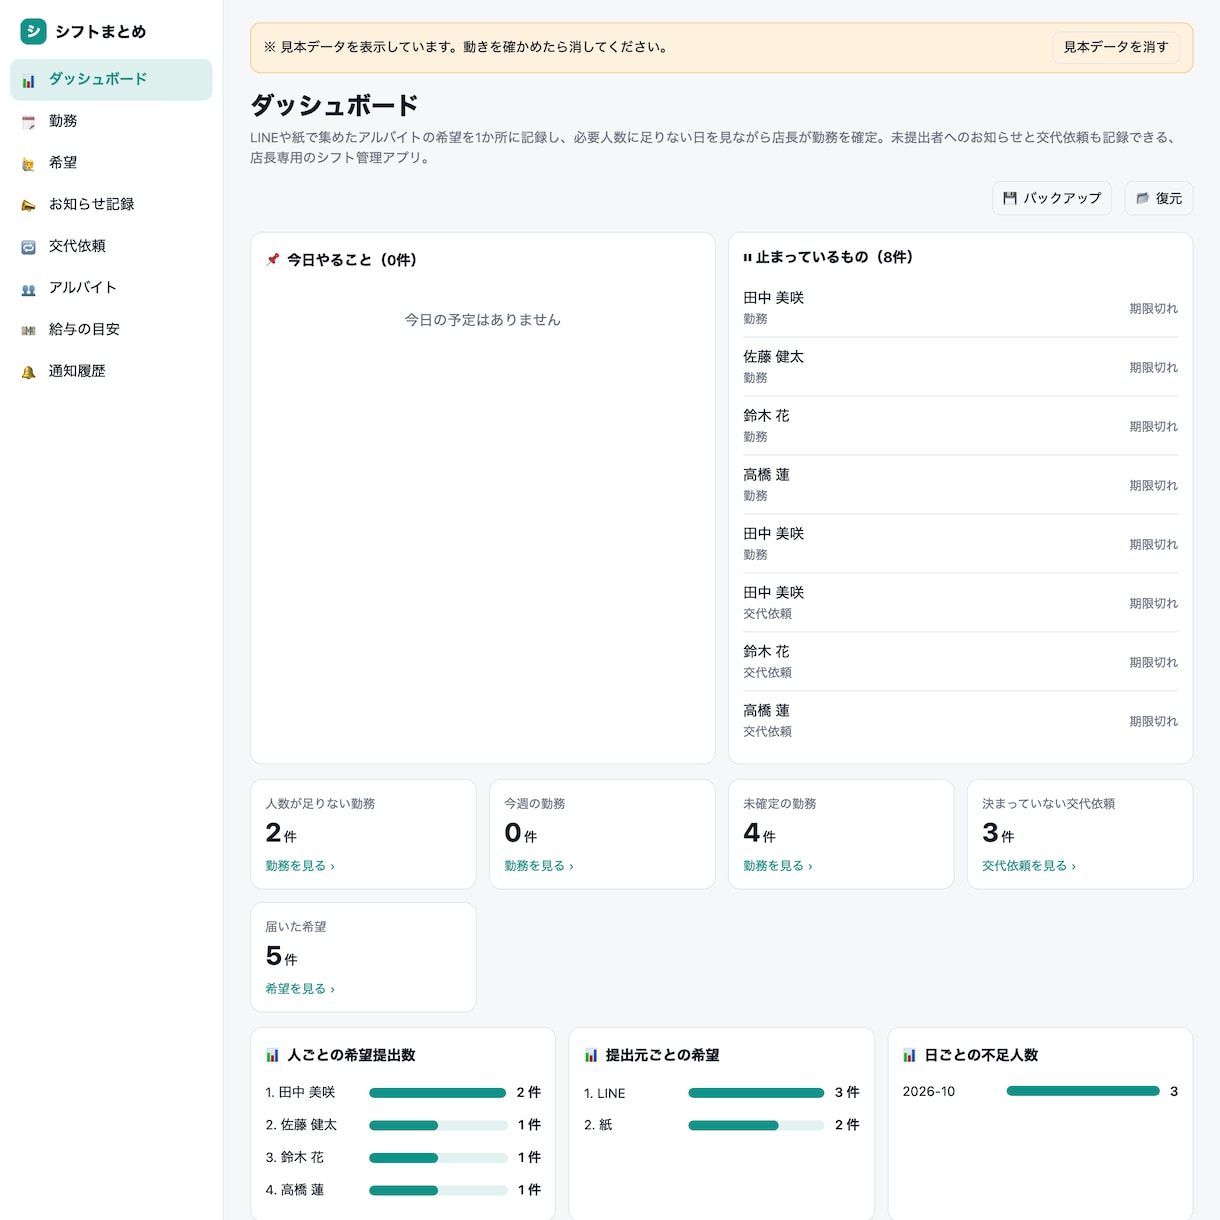Open 高橋 蓮 勤務 row in 止まっているもの
The image size is (1220, 1220).
pyautogui.click(x=960, y=485)
